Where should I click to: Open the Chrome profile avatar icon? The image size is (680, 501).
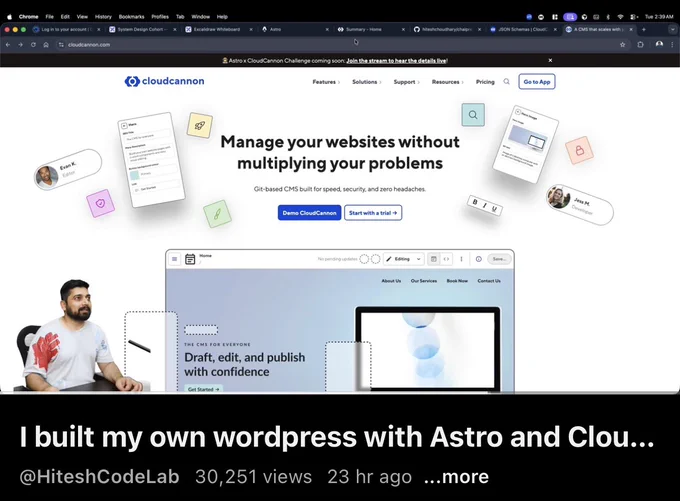(659, 44)
